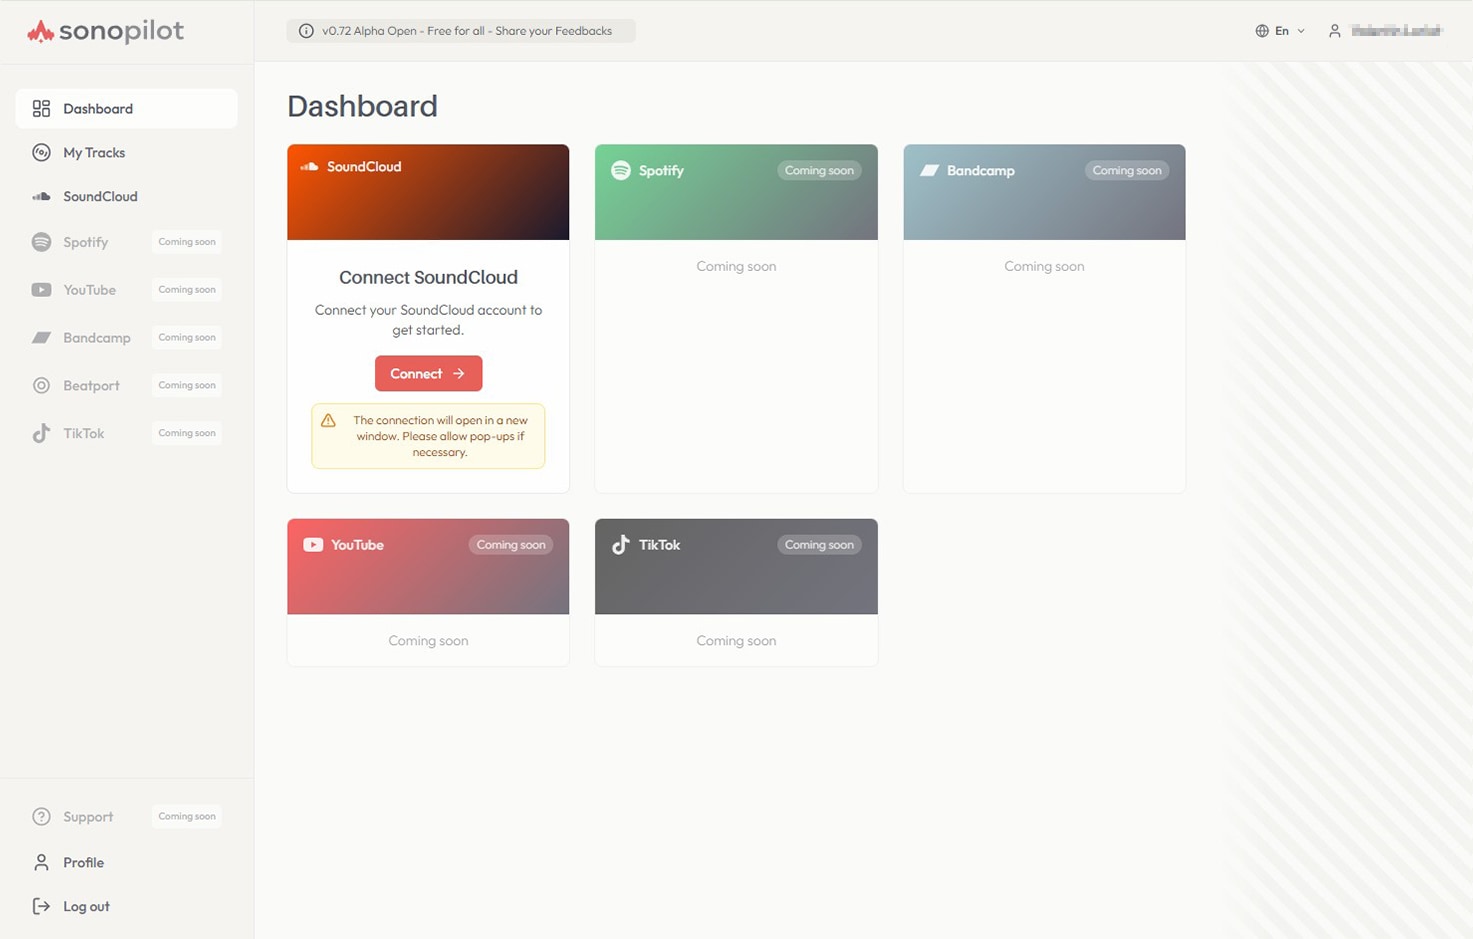
Task: Click the sonopilot logo
Action: (104, 31)
